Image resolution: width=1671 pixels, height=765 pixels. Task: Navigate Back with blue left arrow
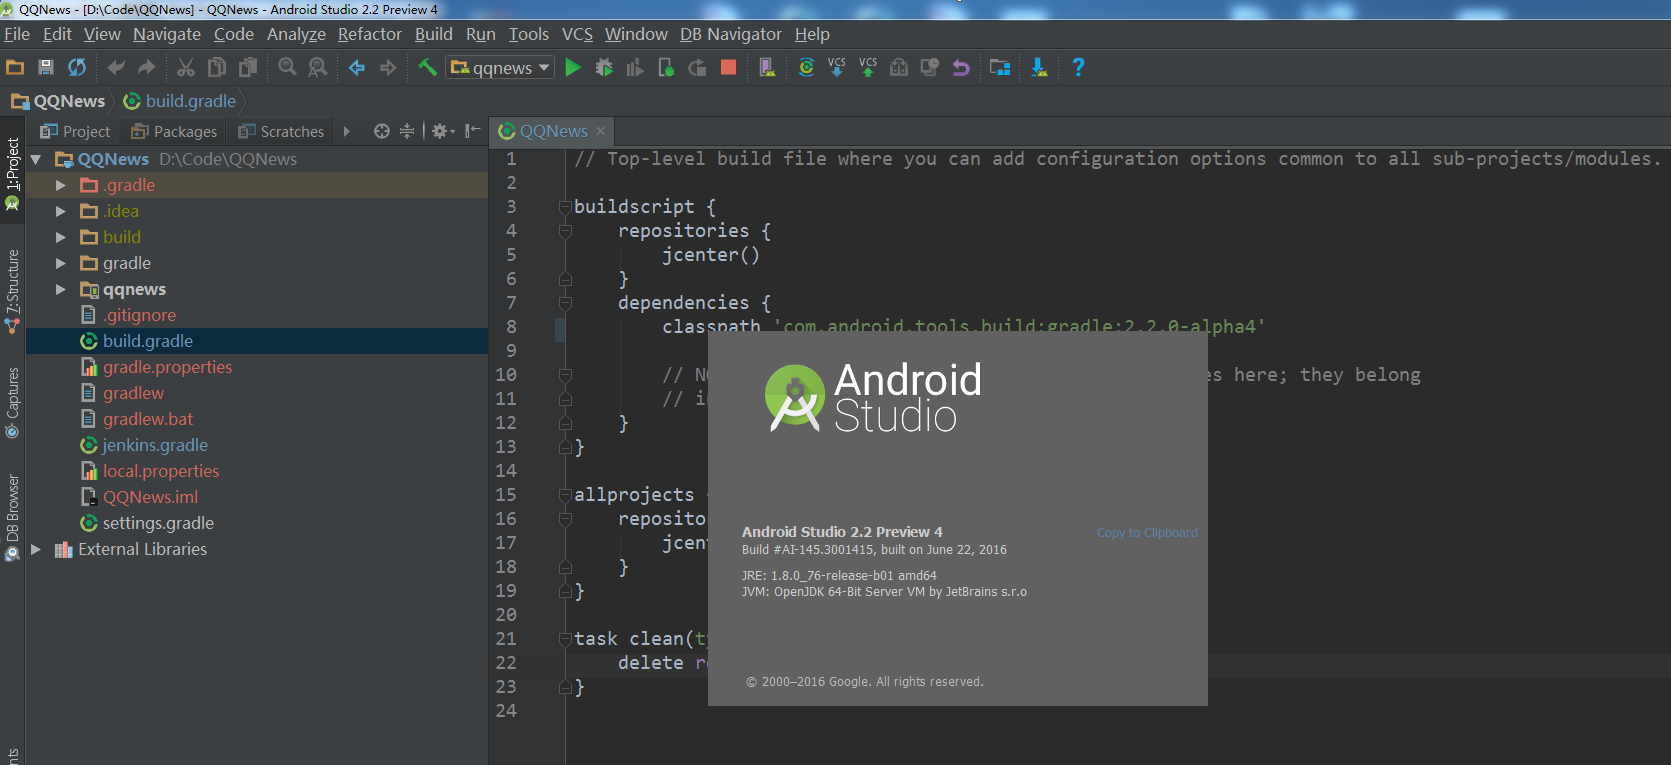point(357,67)
